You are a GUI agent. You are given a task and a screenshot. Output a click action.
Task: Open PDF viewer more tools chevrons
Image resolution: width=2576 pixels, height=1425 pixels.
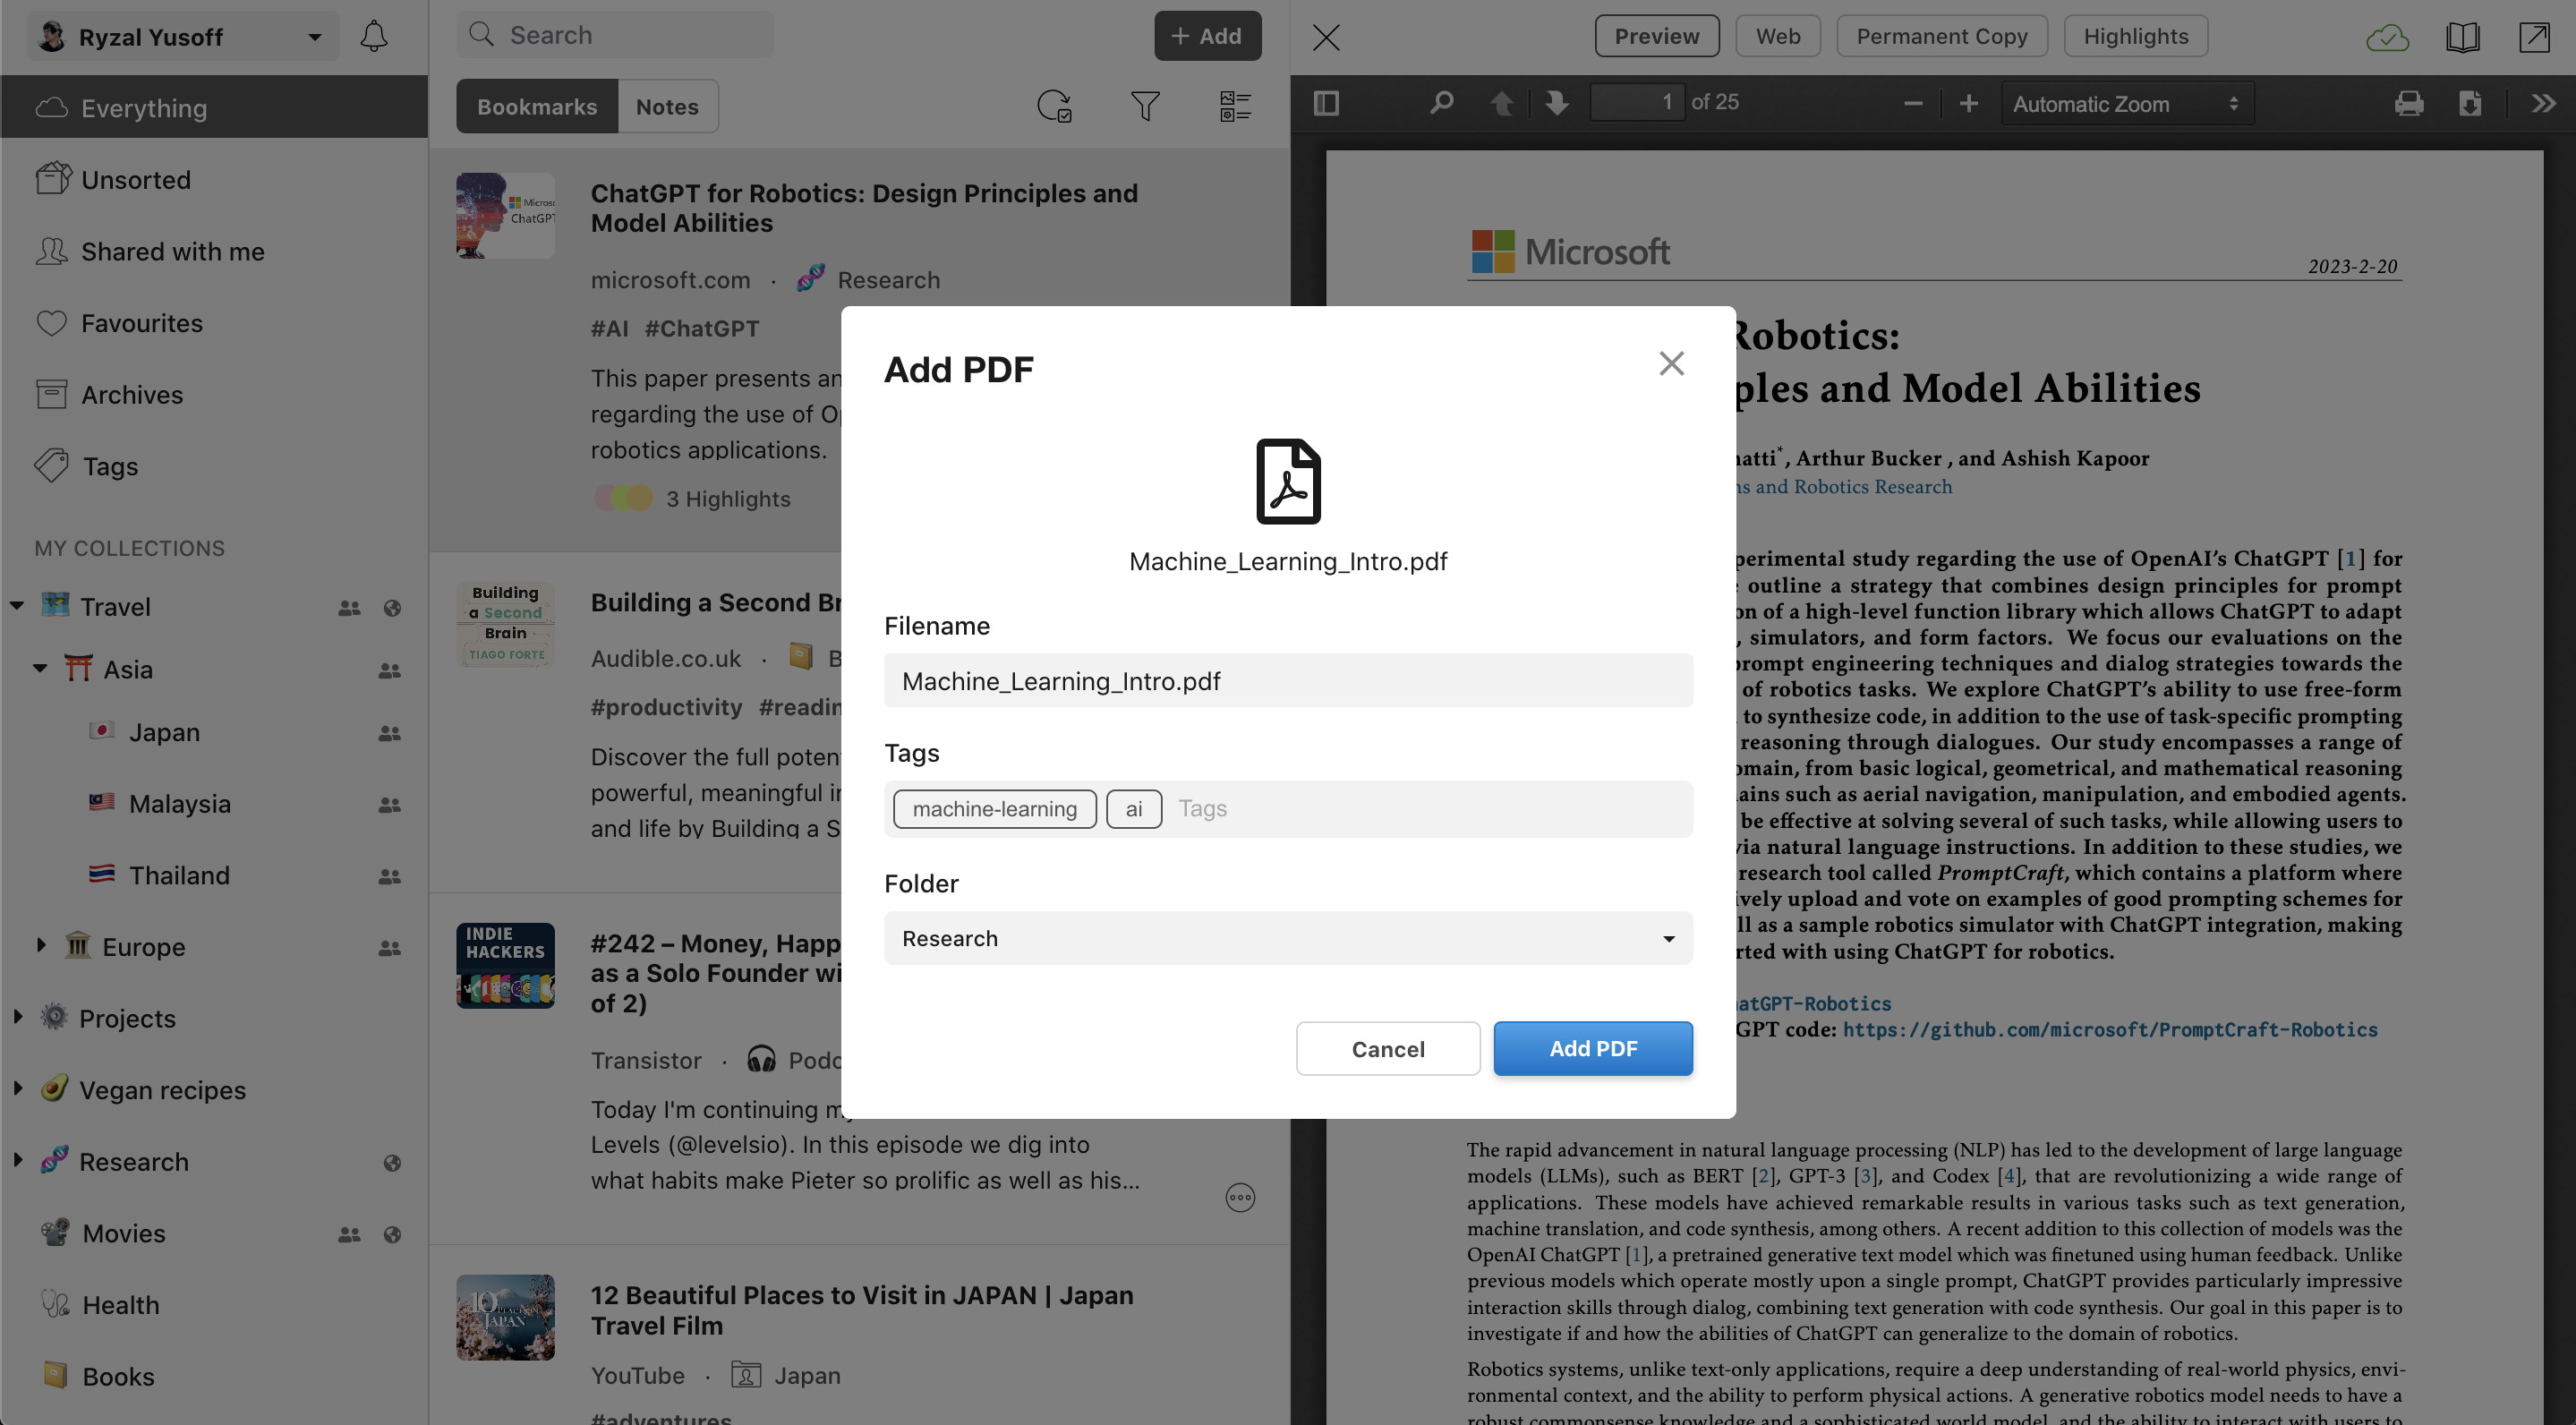tap(2543, 103)
